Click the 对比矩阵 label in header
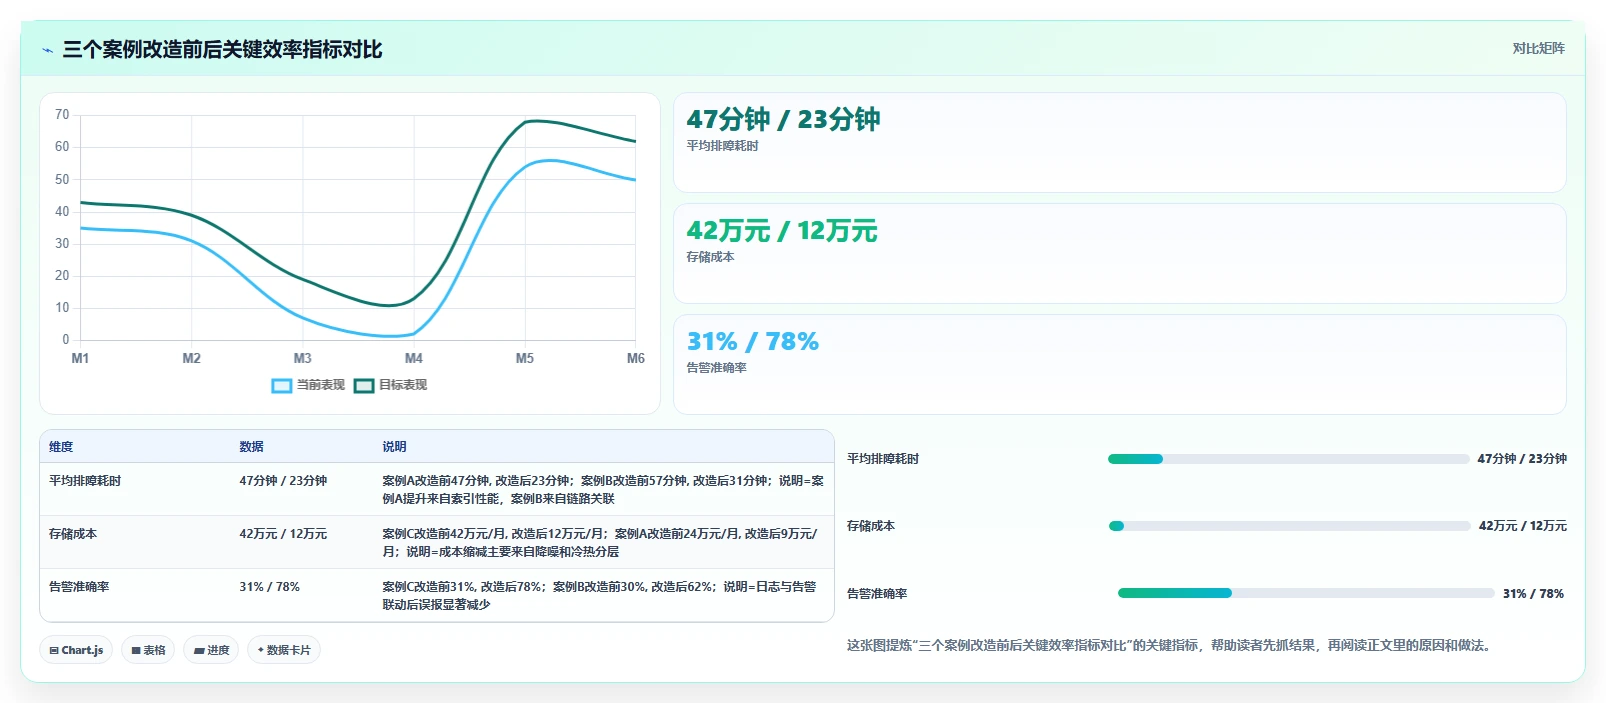Viewport: 1606px width, 703px height. [x=1538, y=48]
